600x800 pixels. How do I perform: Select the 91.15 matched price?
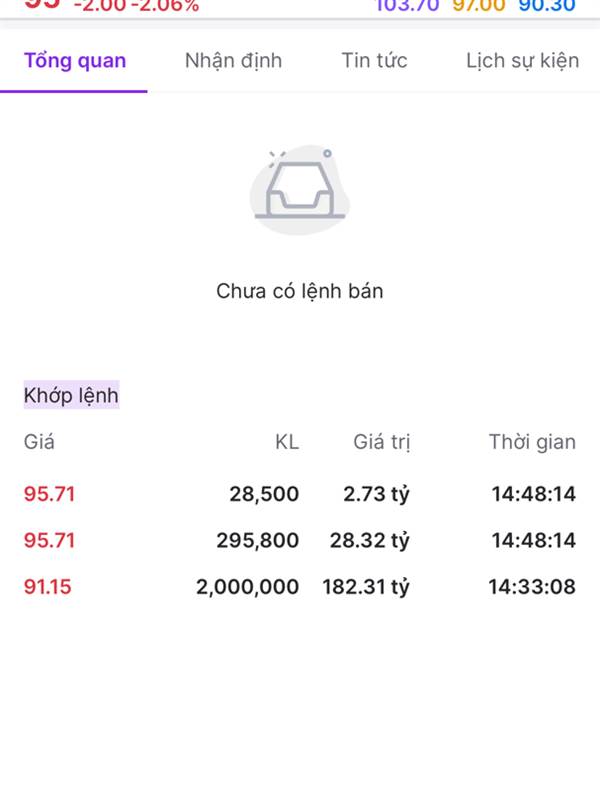tap(48, 587)
